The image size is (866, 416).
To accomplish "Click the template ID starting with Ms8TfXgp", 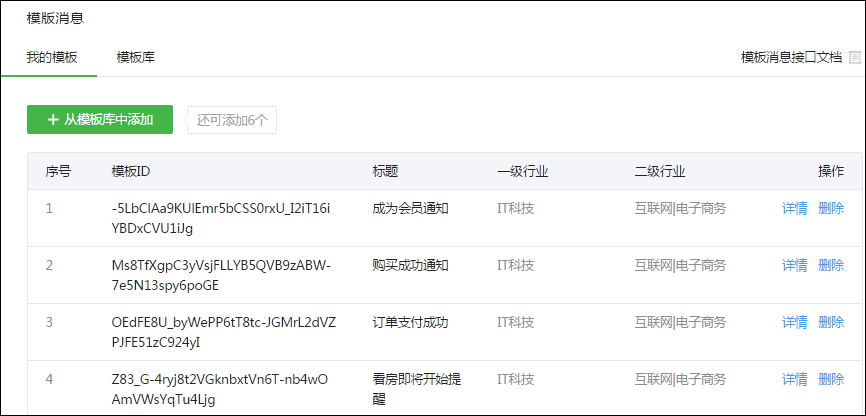I will (221, 275).
